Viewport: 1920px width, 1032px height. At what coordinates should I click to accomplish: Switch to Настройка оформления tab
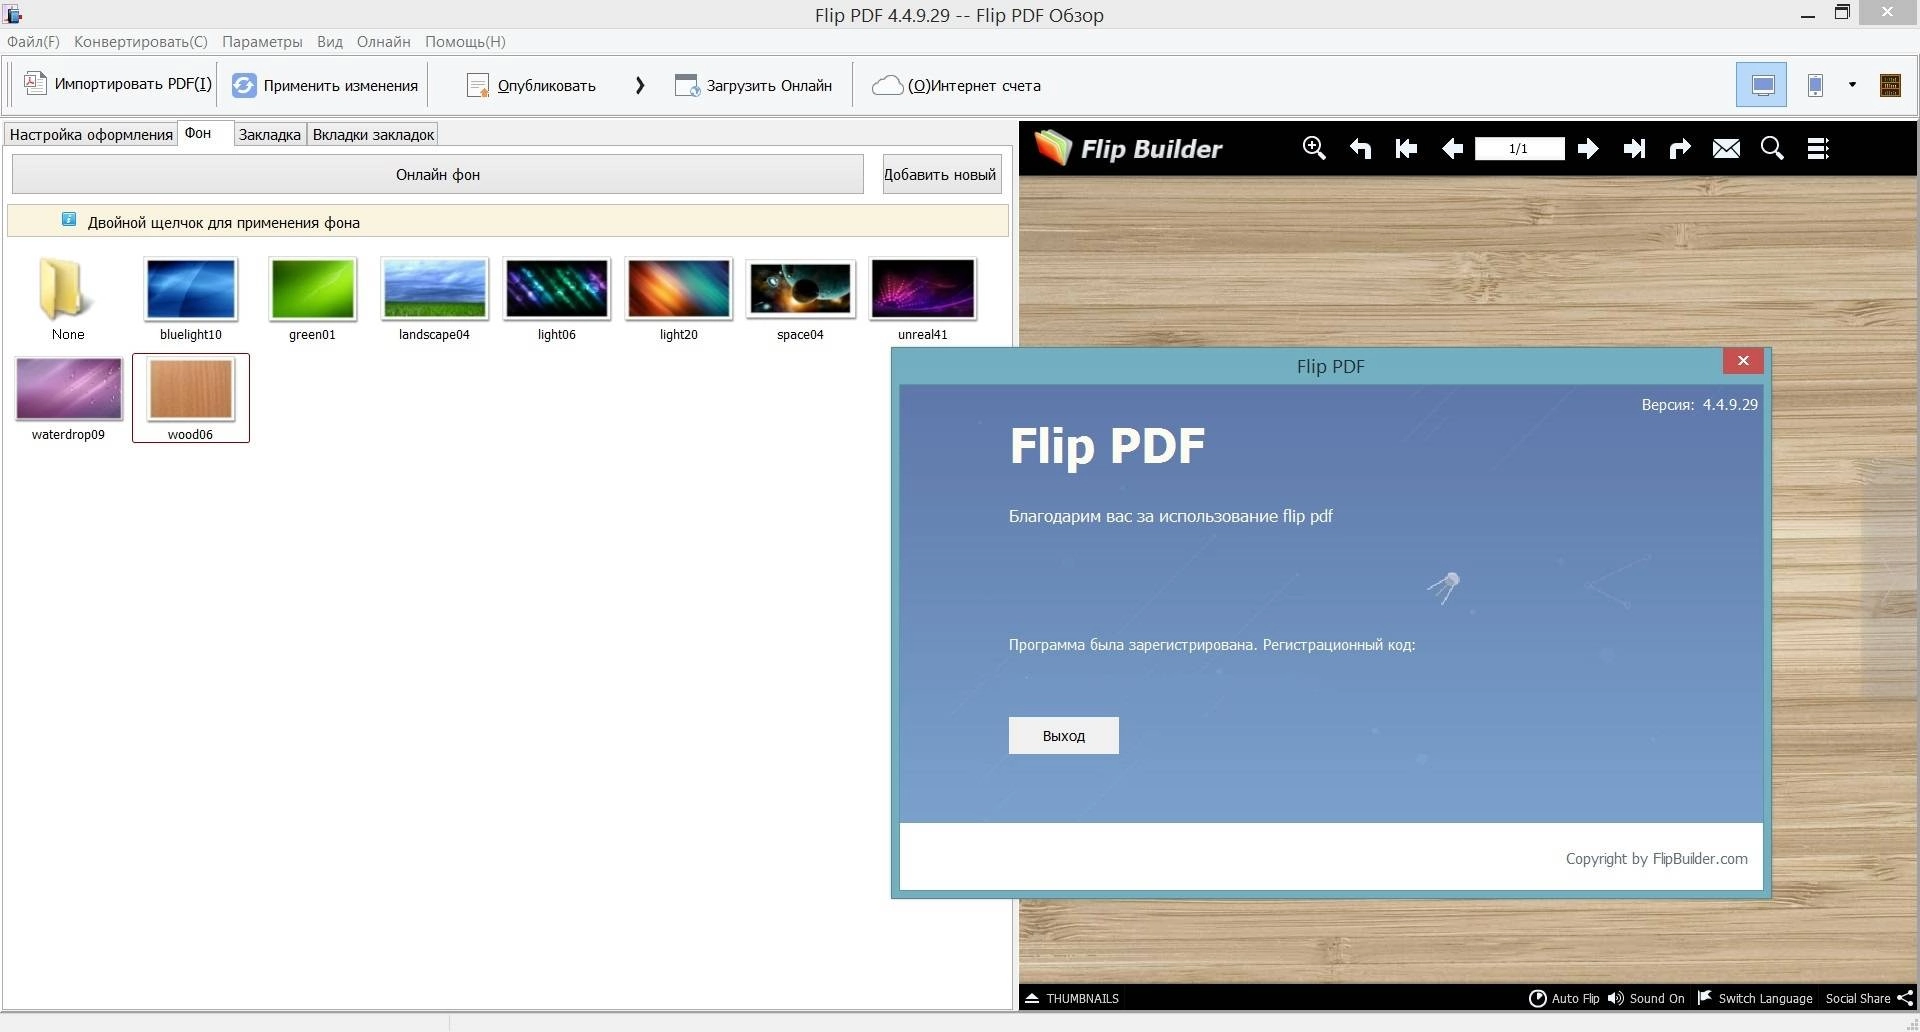pos(91,134)
